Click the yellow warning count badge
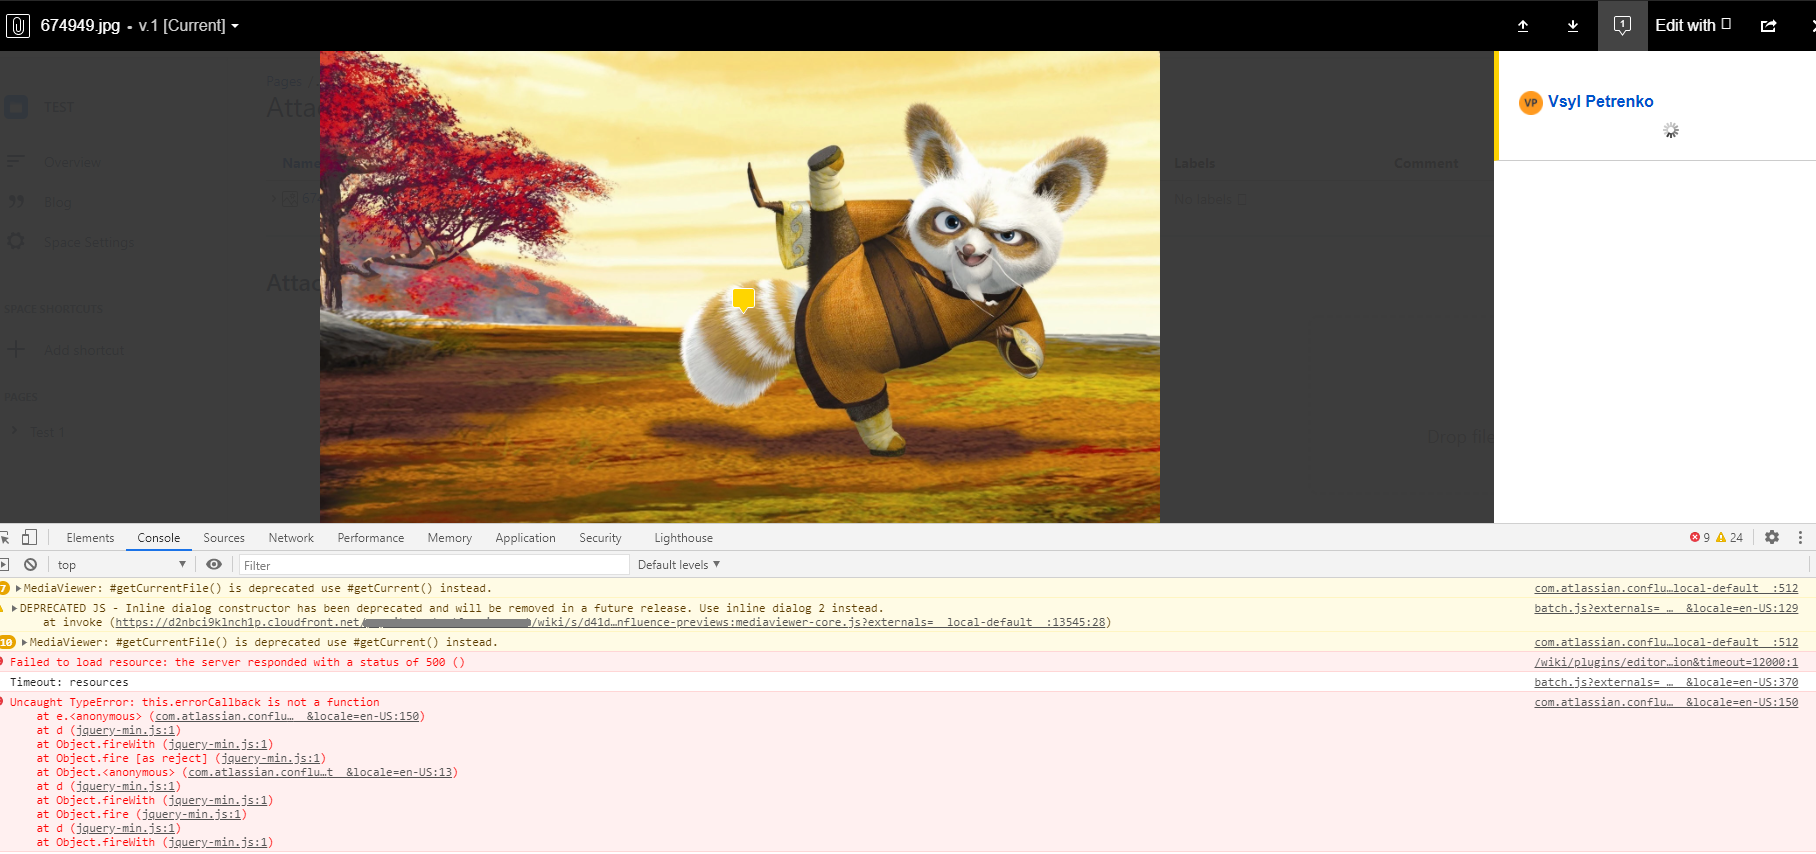Screen dimensions: 1816x854 [1730, 538]
